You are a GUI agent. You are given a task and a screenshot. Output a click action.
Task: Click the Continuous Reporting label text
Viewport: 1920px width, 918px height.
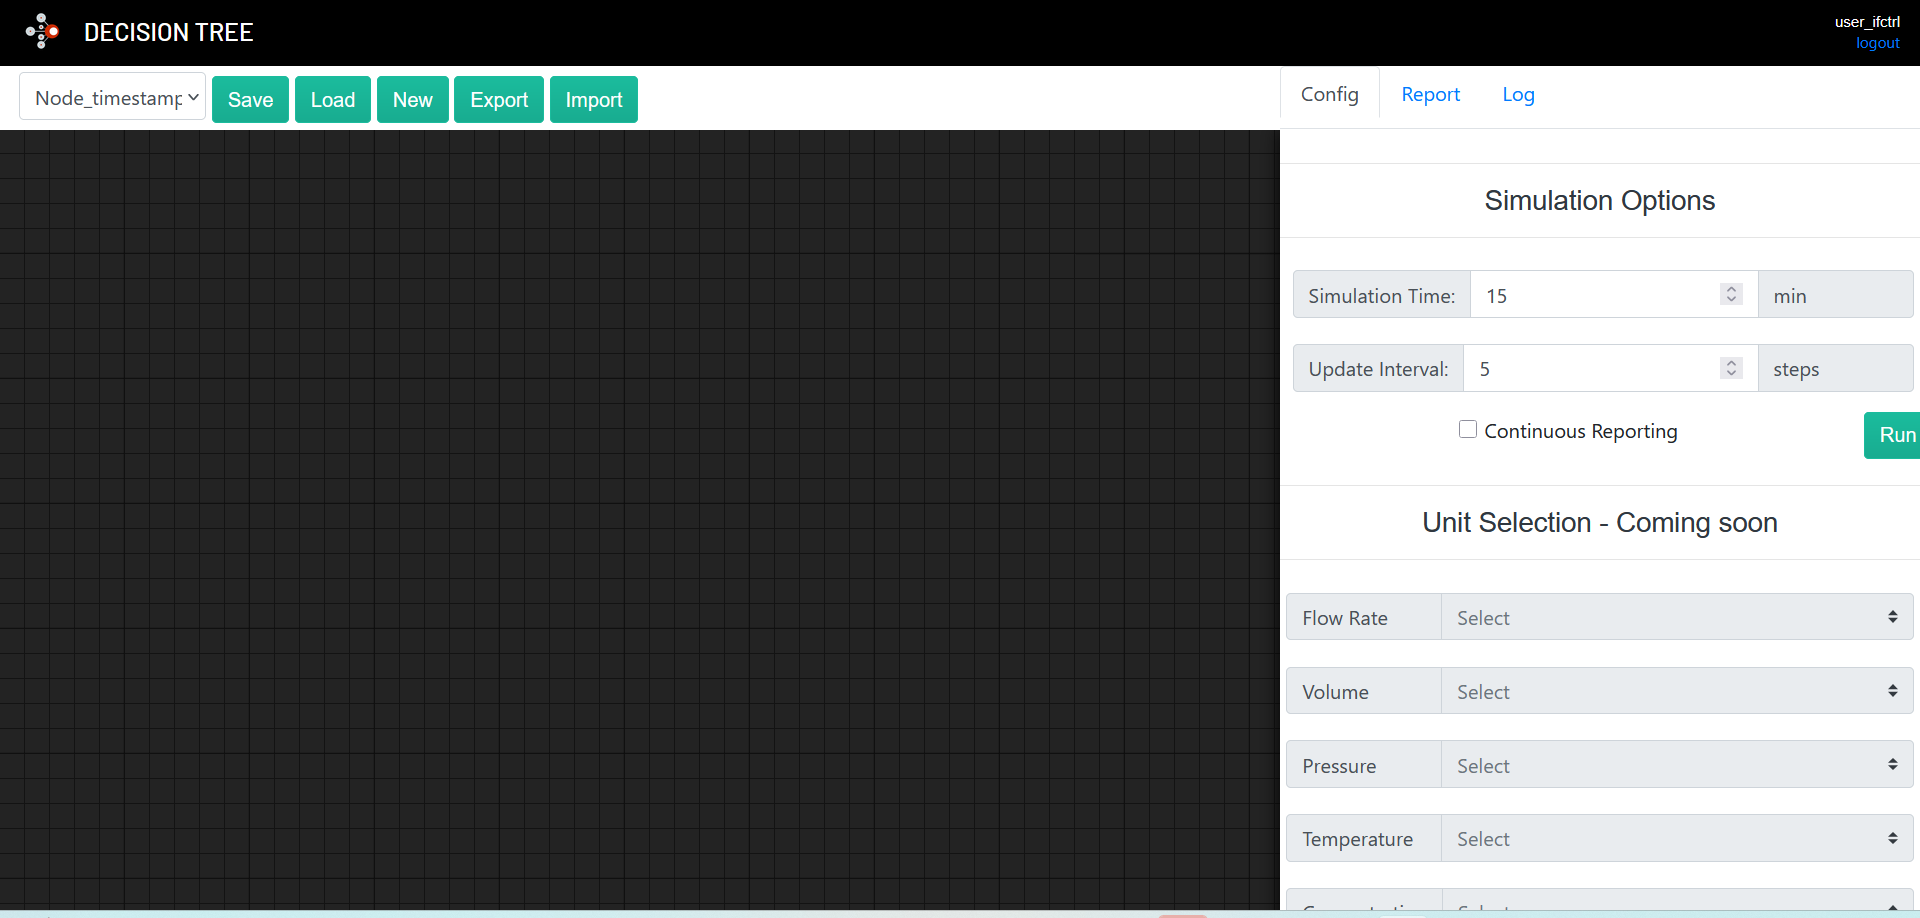pyautogui.click(x=1581, y=431)
